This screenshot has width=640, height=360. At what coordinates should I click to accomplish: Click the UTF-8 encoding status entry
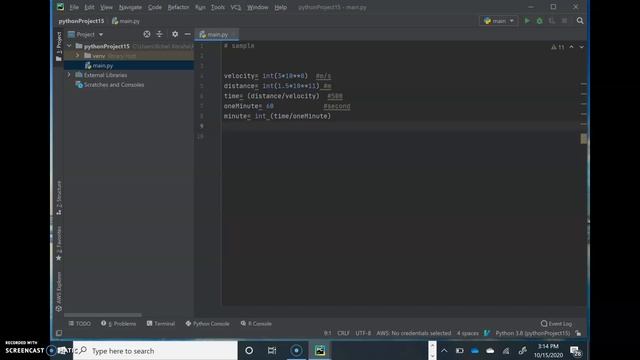coord(363,333)
